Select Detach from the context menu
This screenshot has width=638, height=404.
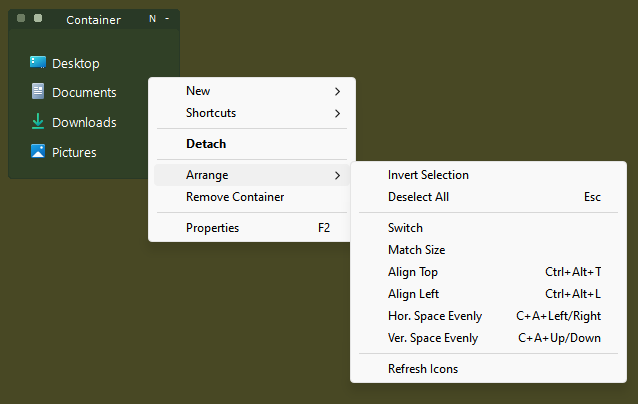click(x=252, y=144)
